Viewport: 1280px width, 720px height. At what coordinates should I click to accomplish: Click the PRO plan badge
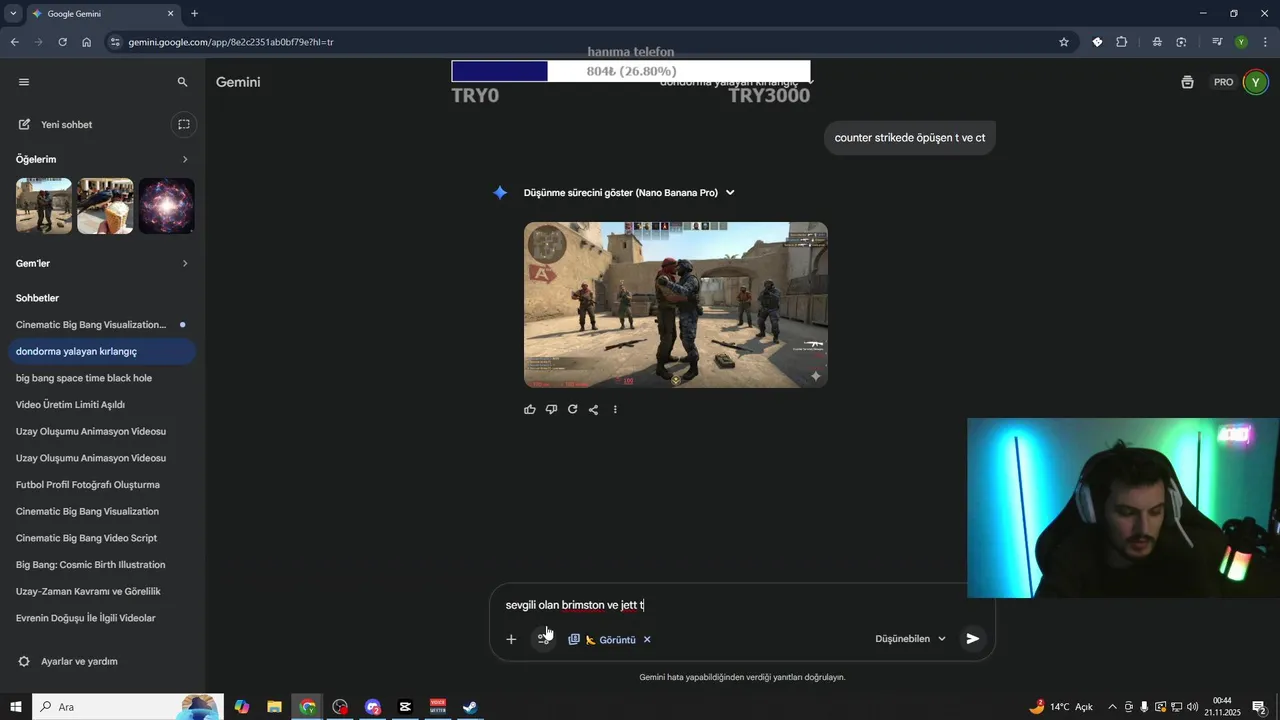click(1224, 82)
